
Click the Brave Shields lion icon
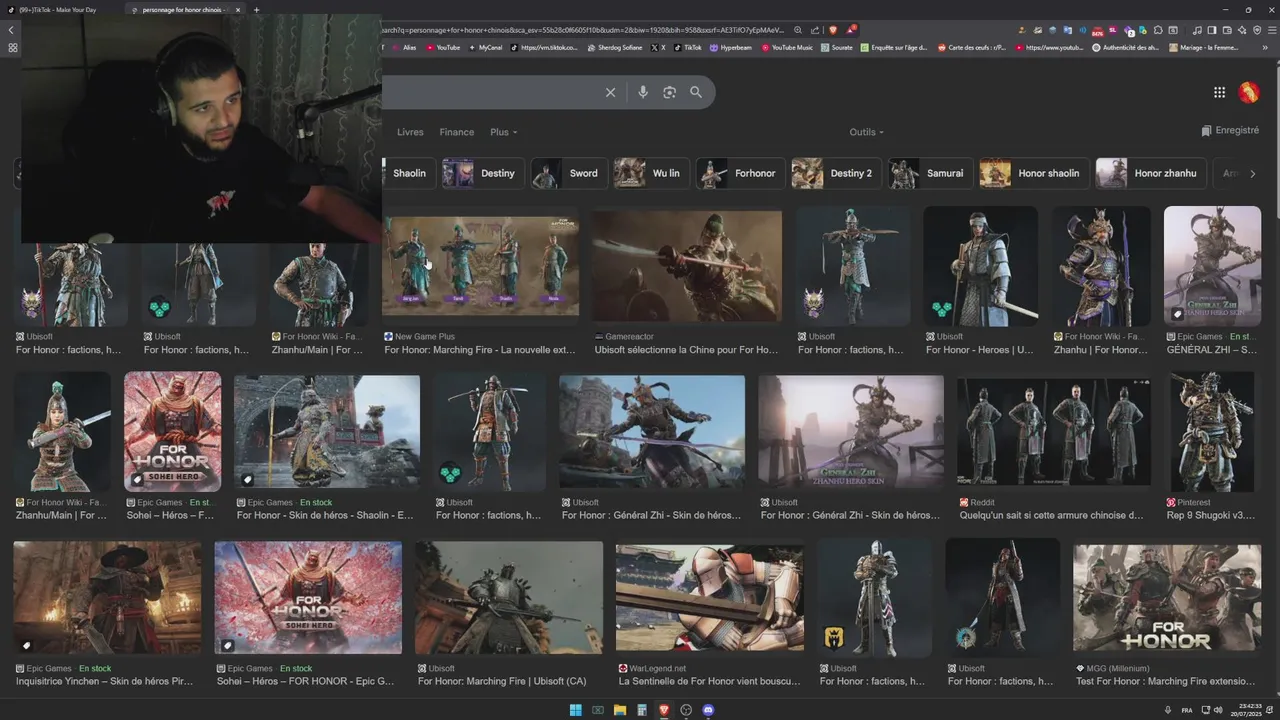click(x=833, y=30)
